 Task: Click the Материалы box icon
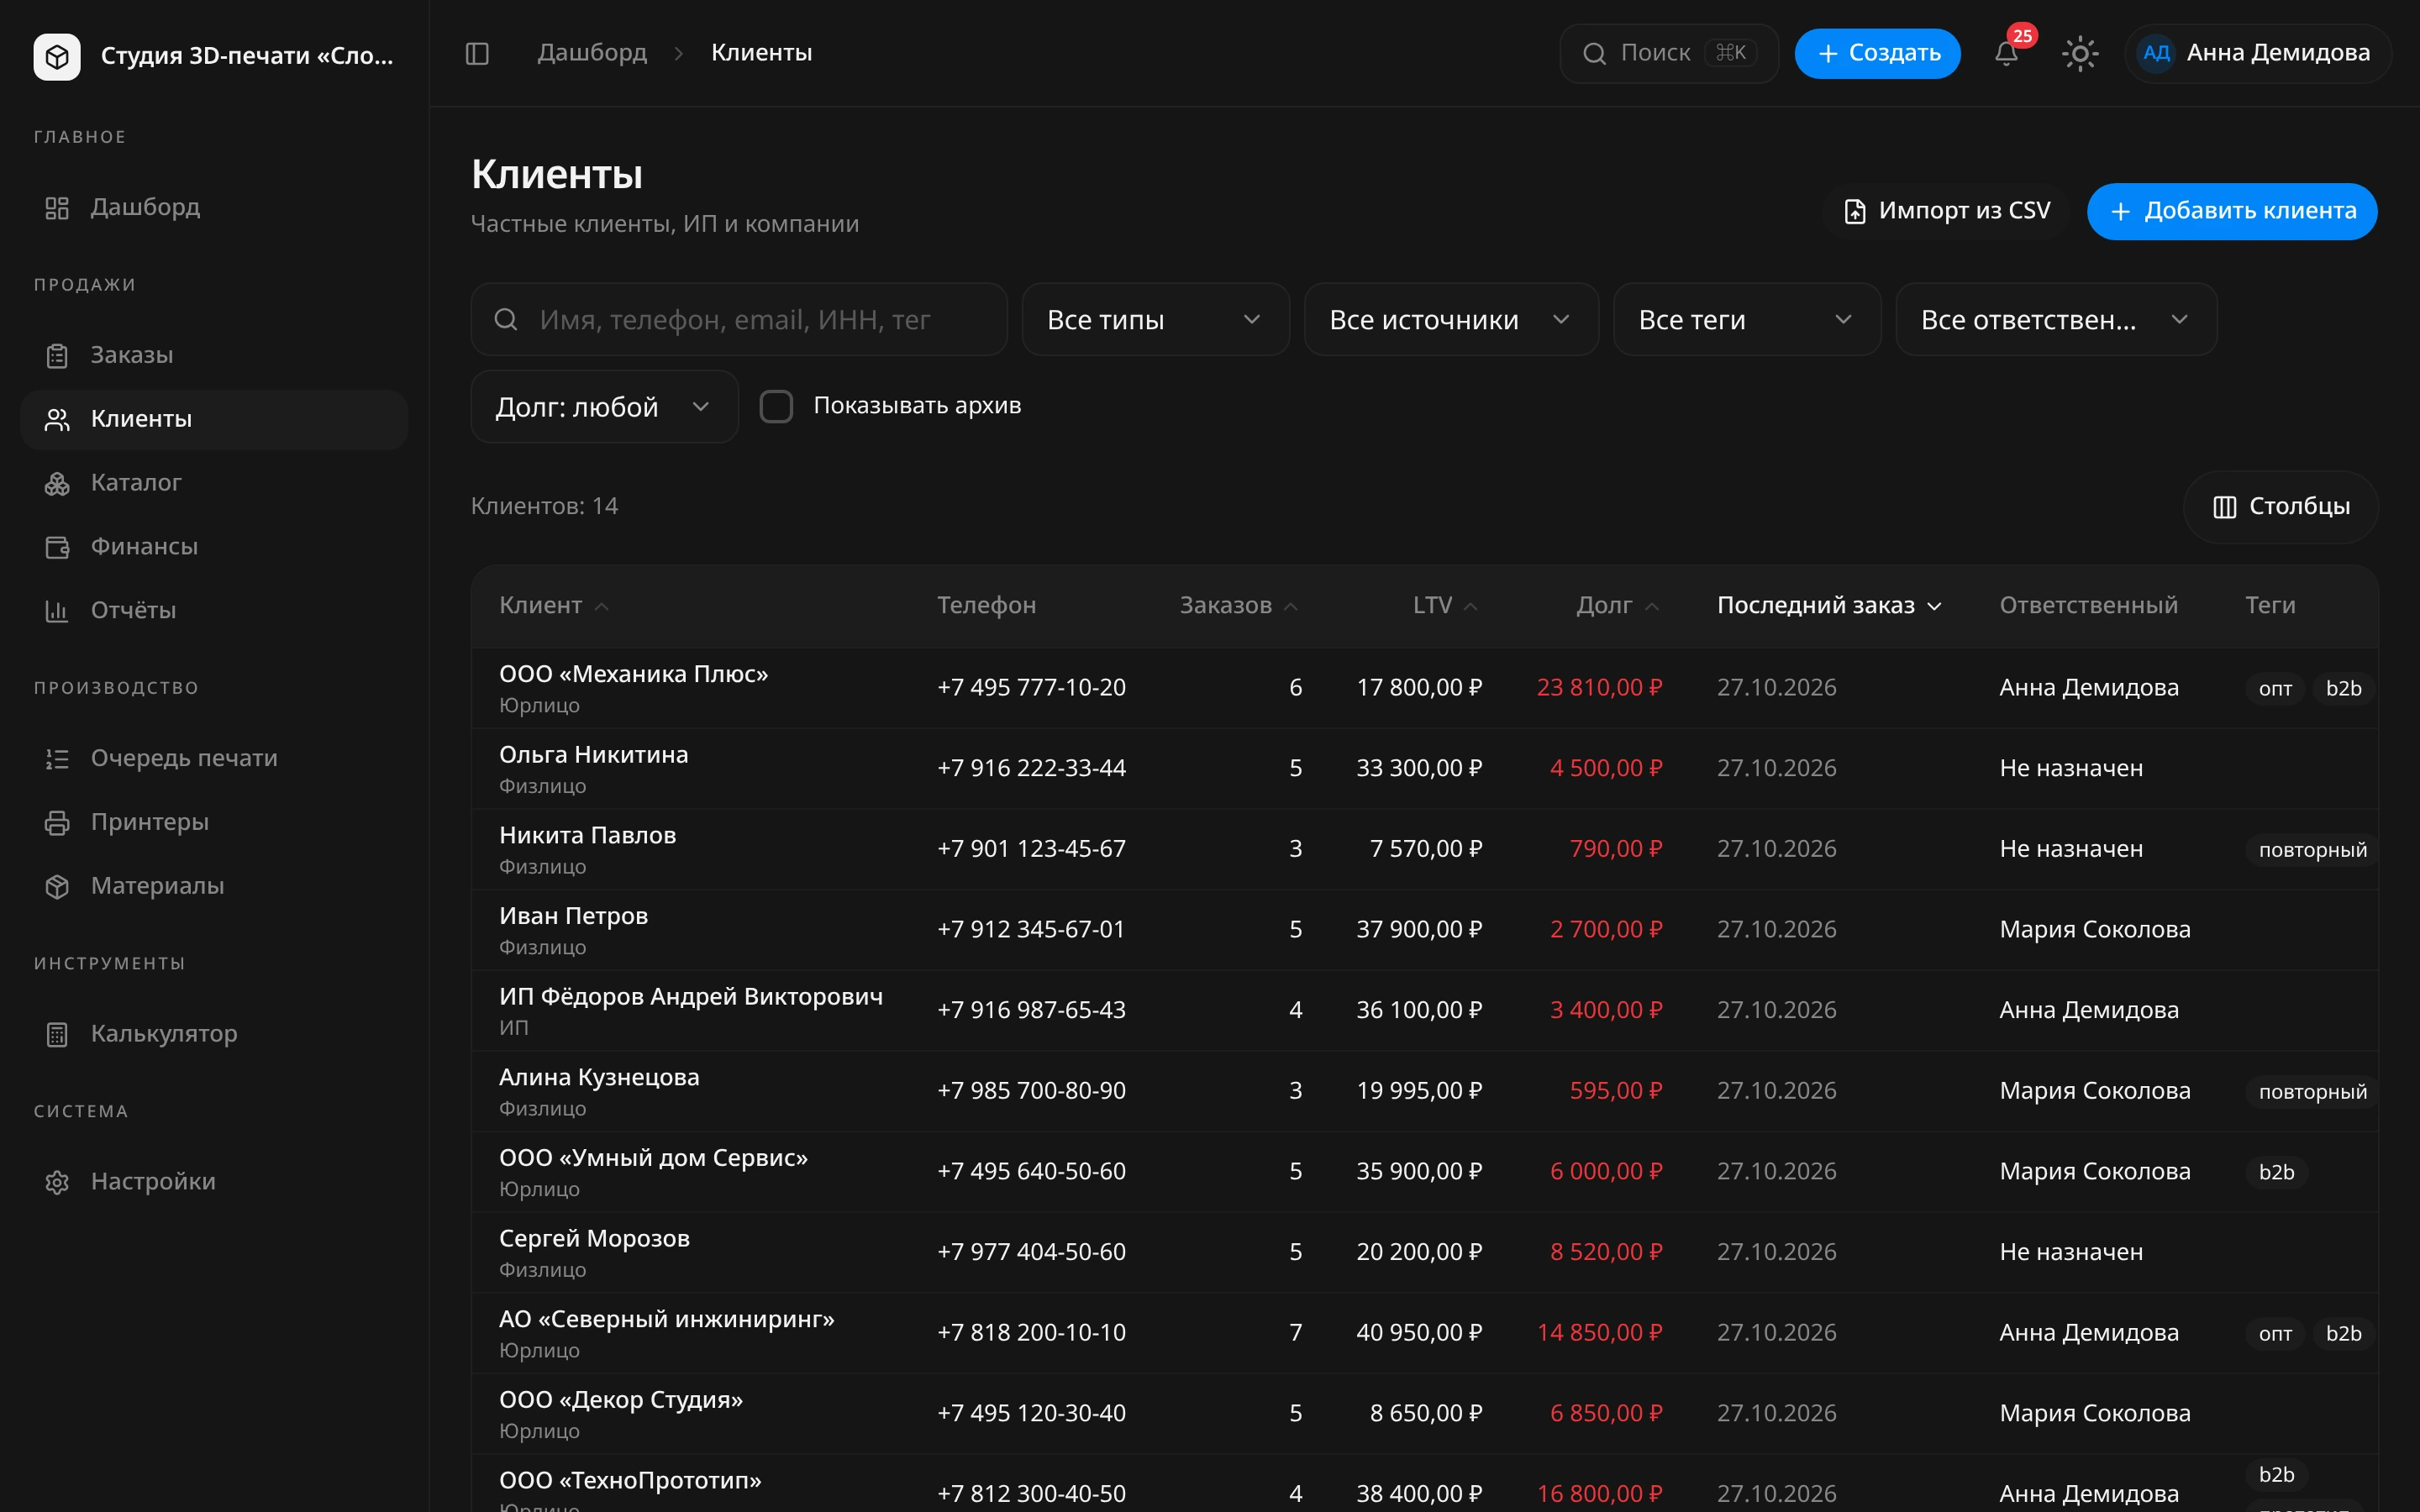[x=57, y=887]
